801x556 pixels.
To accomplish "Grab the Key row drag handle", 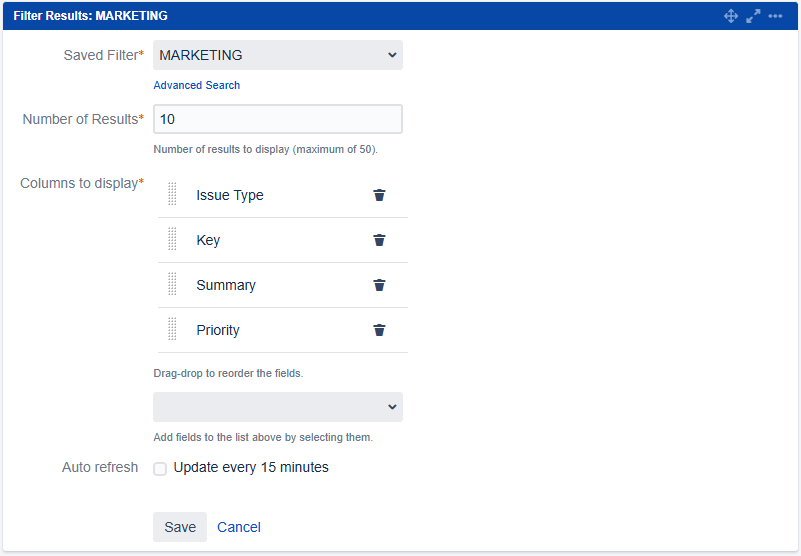I will 172,239.
